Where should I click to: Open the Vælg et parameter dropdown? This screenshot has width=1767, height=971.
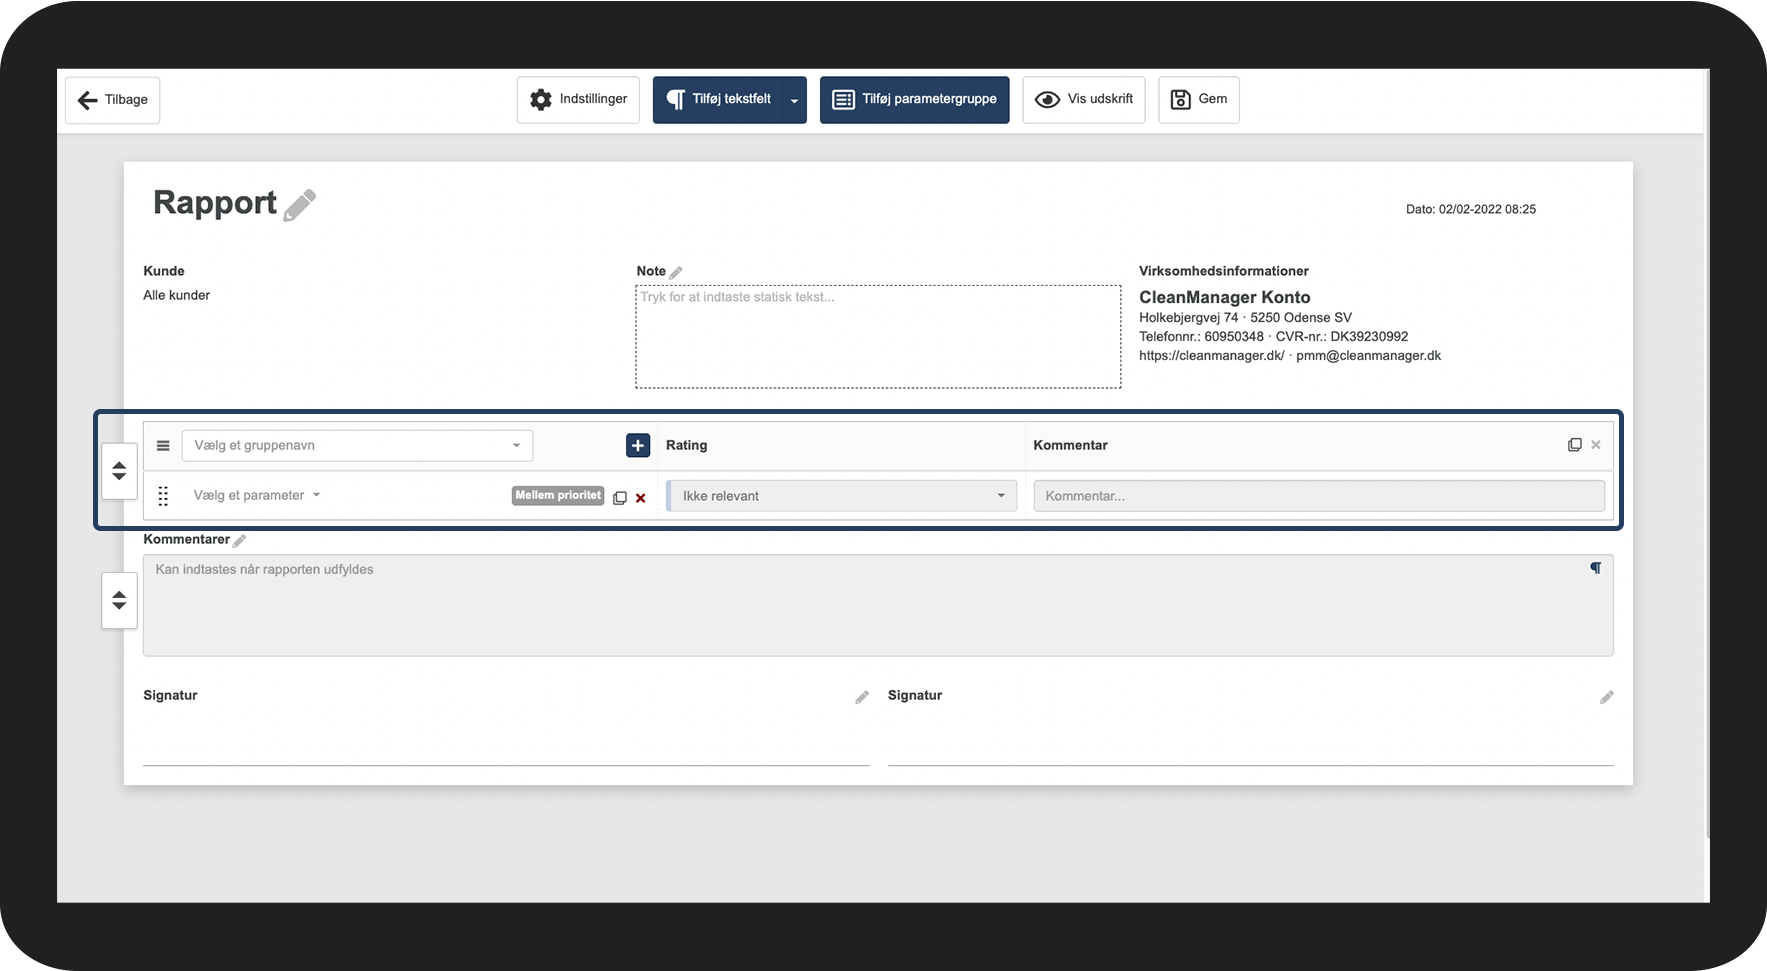click(257, 495)
